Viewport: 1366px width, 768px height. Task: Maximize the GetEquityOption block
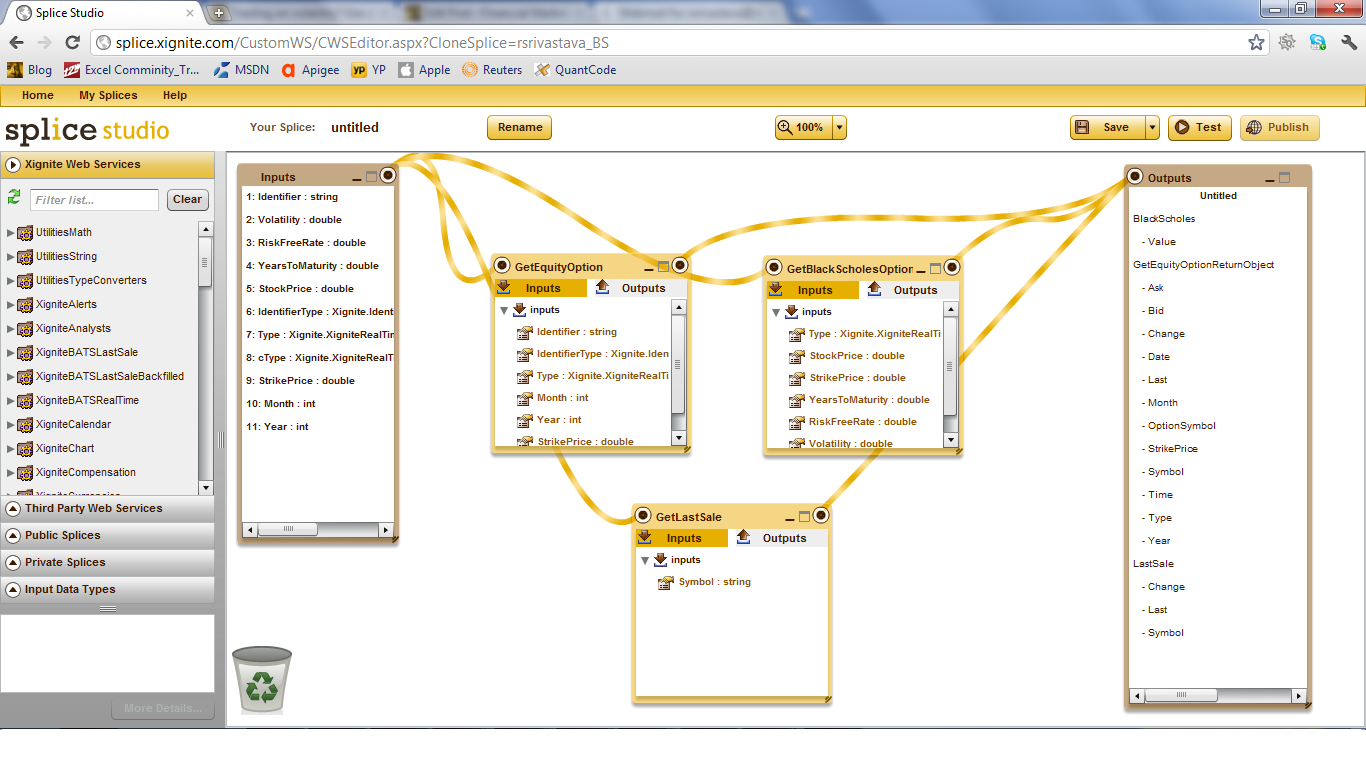pyautogui.click(x=663, y=267)
